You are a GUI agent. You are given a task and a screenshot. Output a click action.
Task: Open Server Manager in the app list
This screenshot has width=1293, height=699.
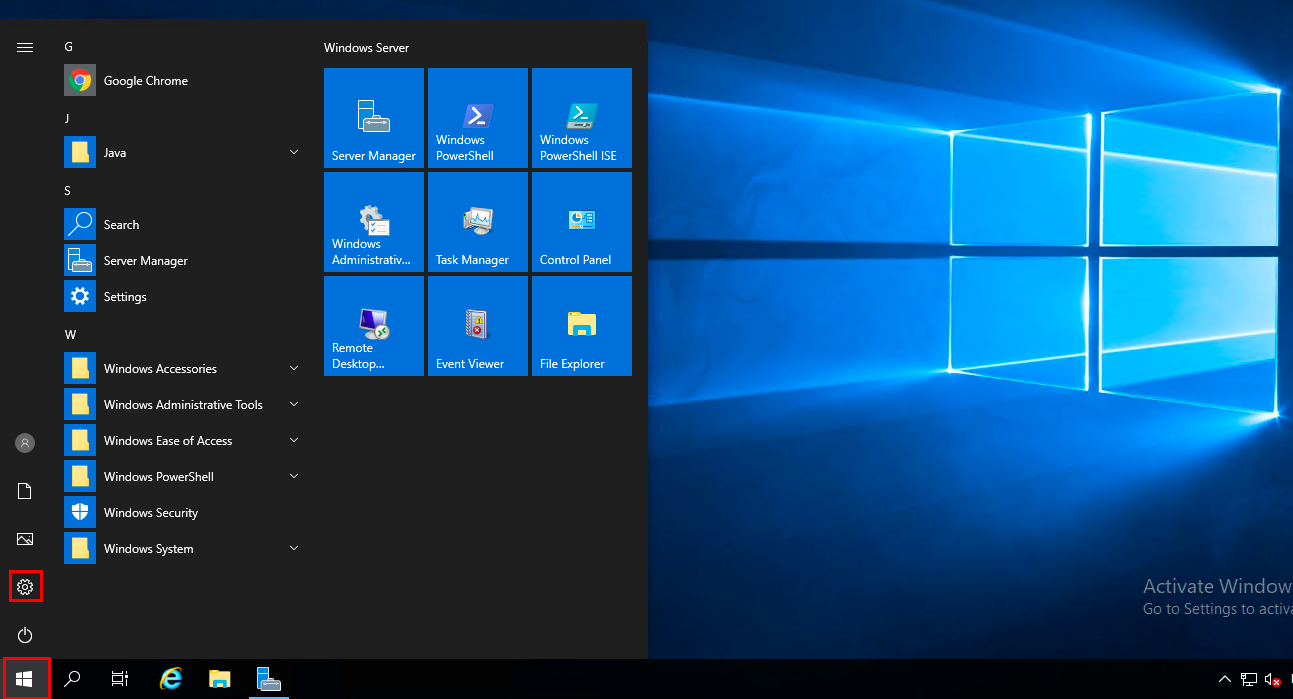pos(184,261)
